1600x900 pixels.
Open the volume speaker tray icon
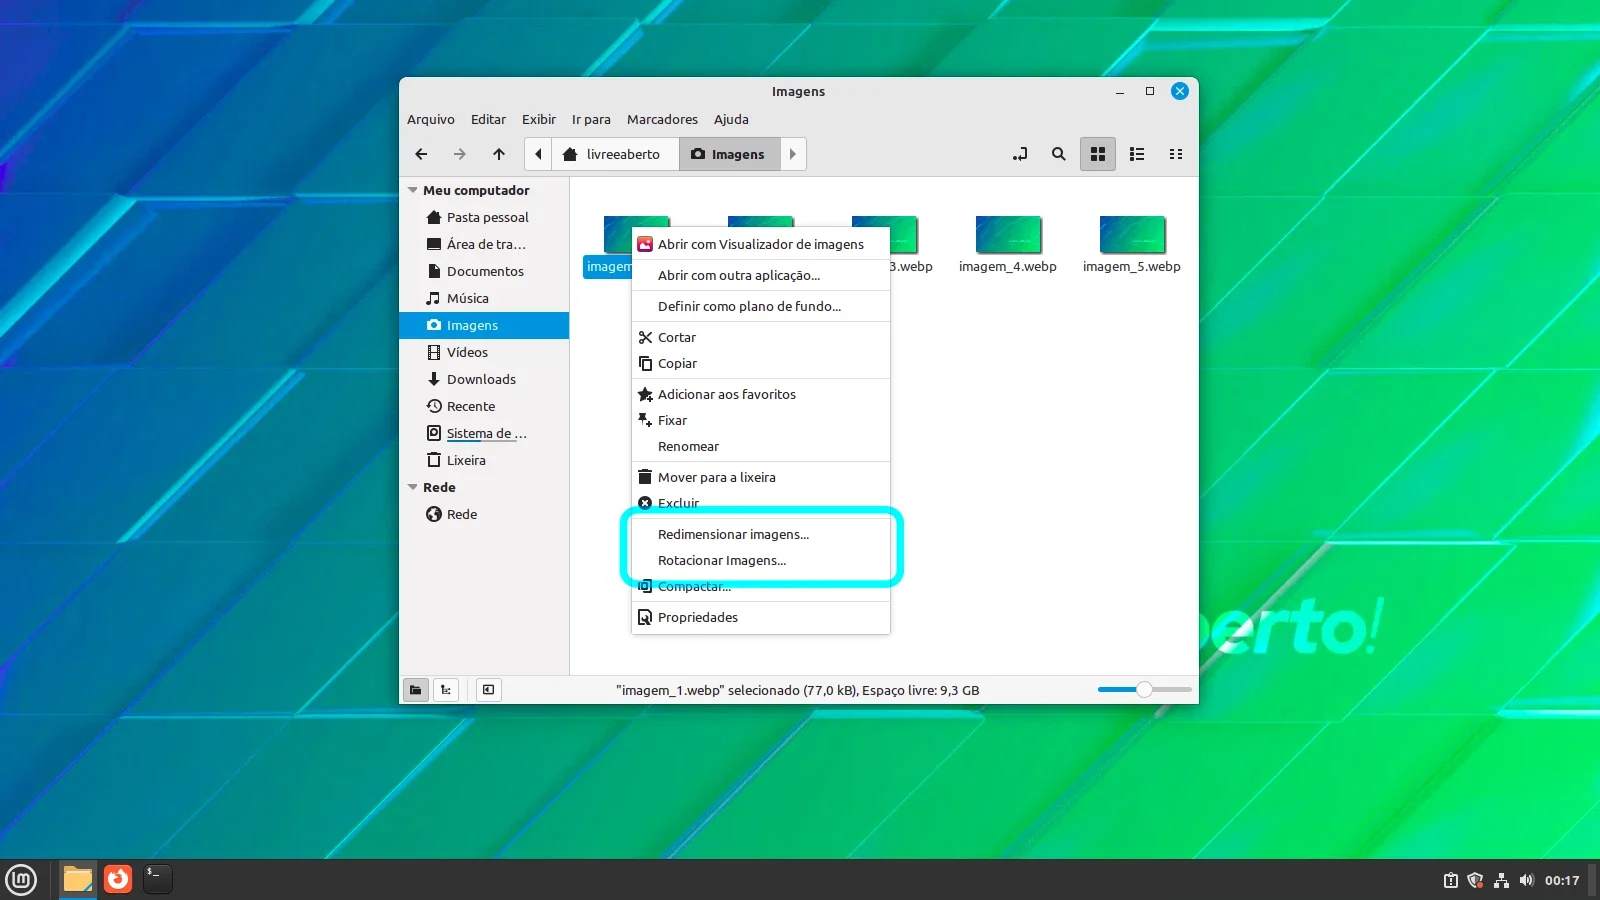[x=1526, y=880]
